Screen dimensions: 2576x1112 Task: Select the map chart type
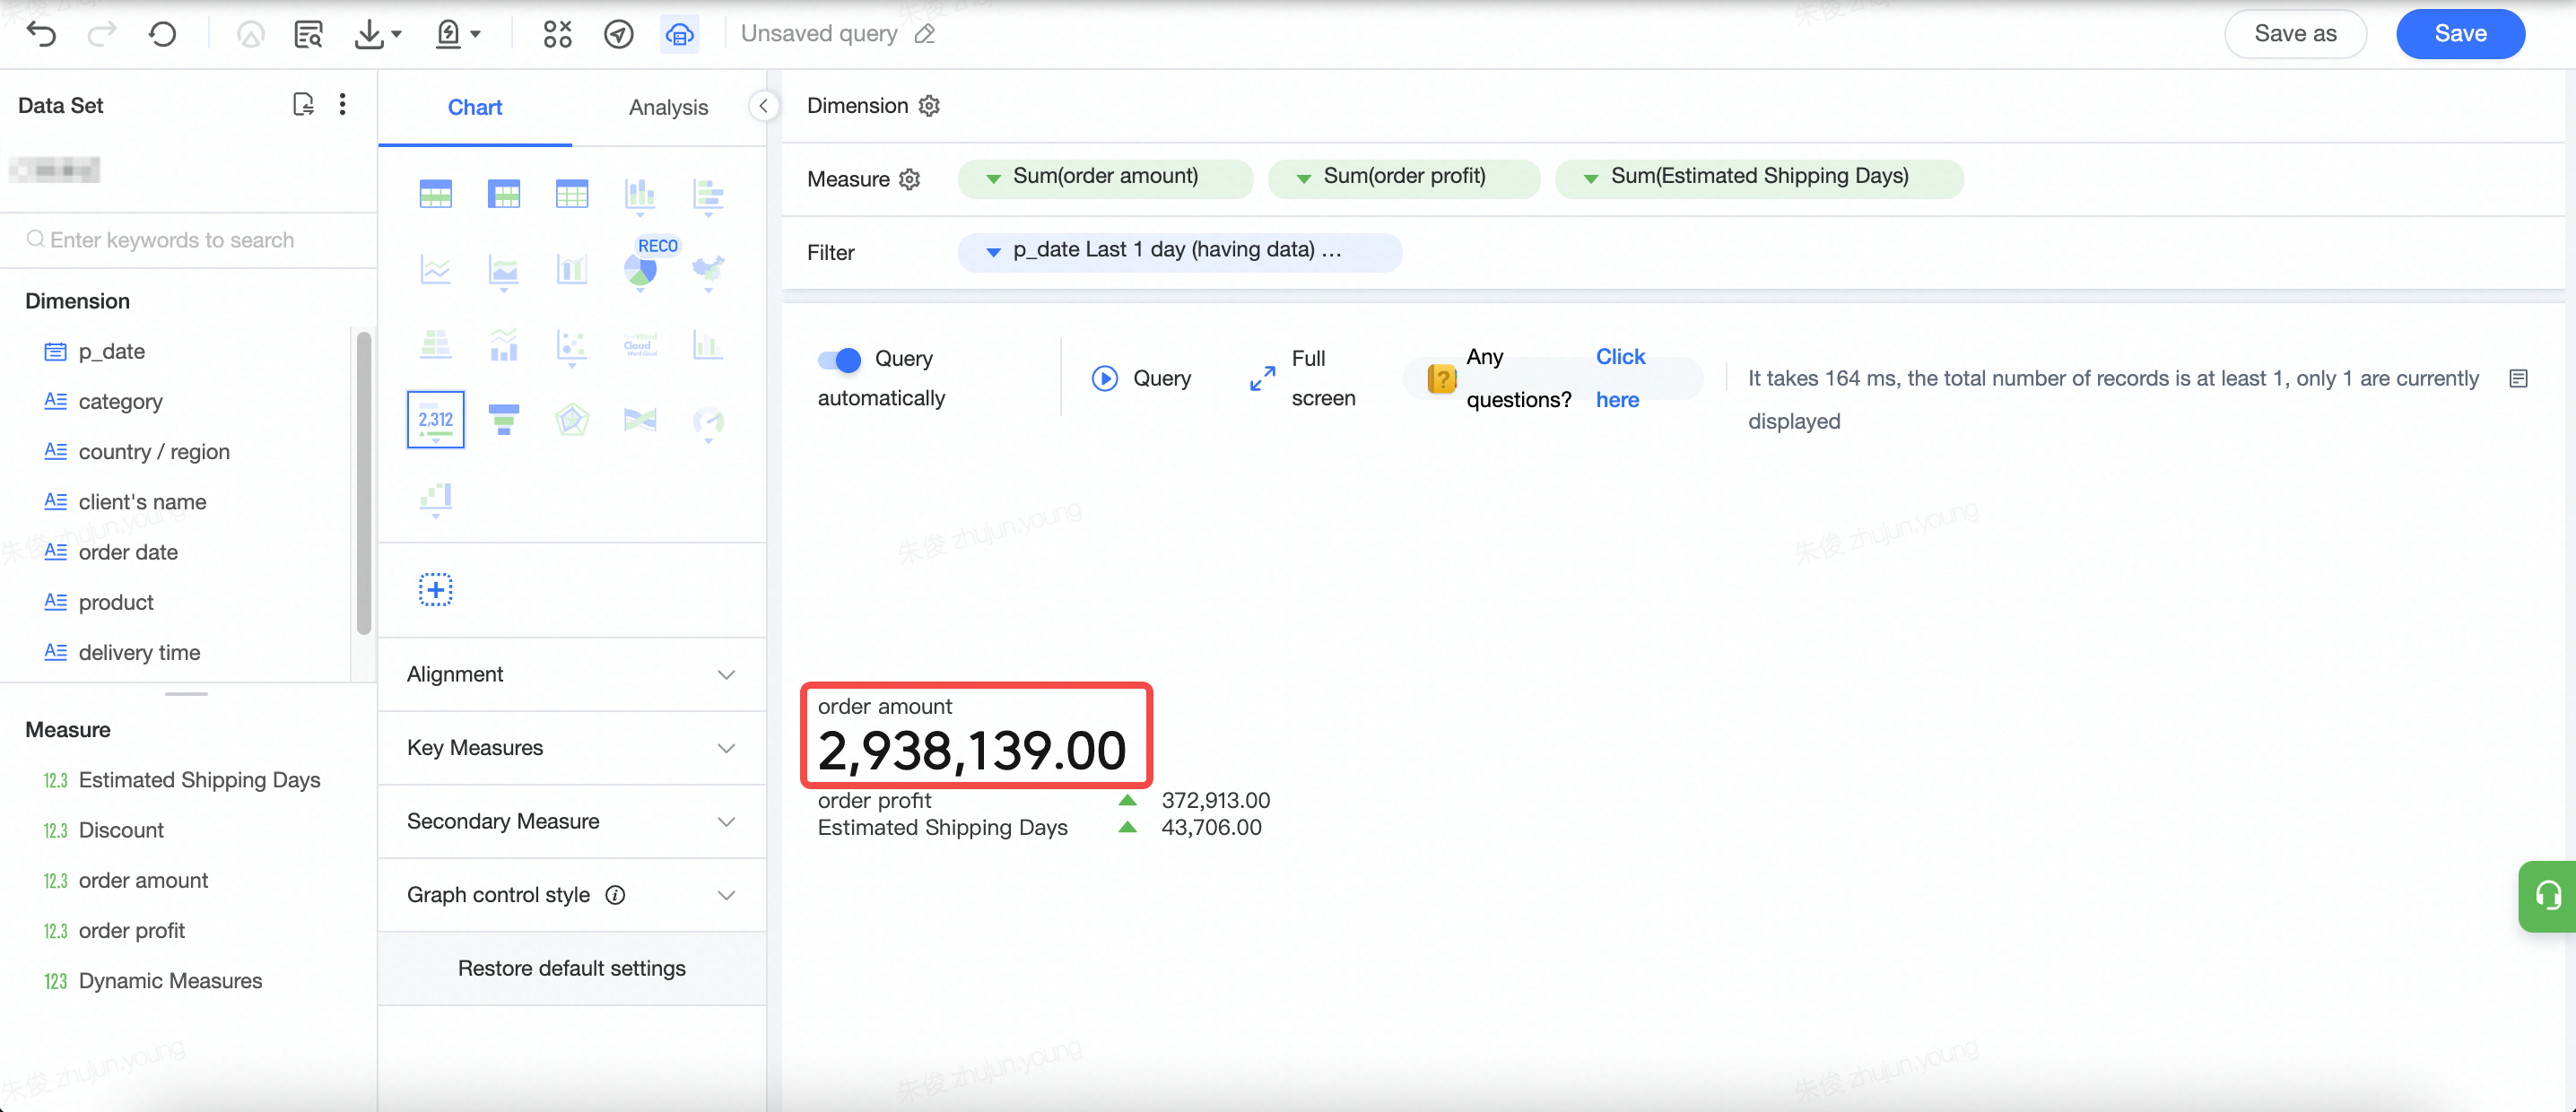pos(707,271)
